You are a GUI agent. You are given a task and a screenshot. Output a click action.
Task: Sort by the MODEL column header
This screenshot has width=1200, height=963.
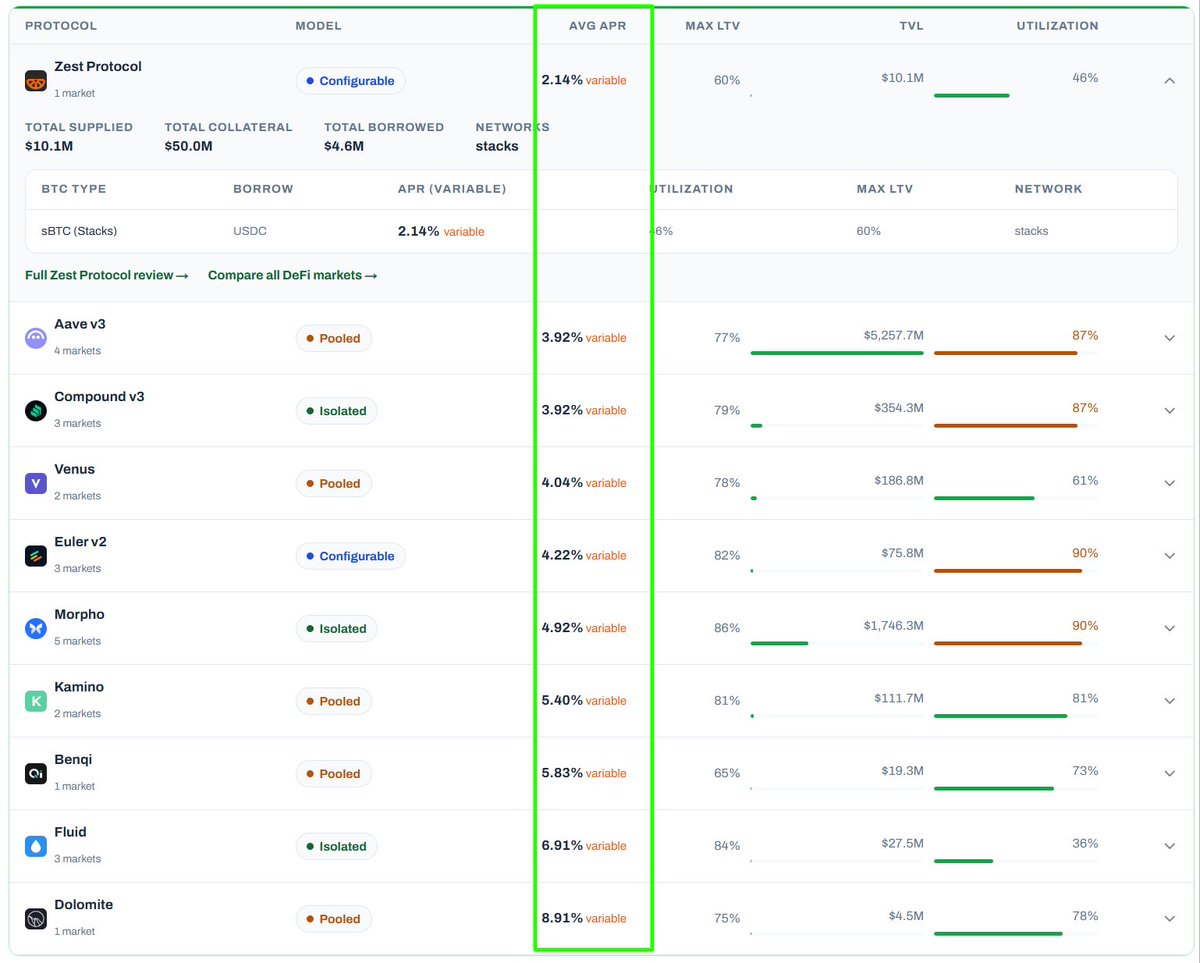[319, 26]
